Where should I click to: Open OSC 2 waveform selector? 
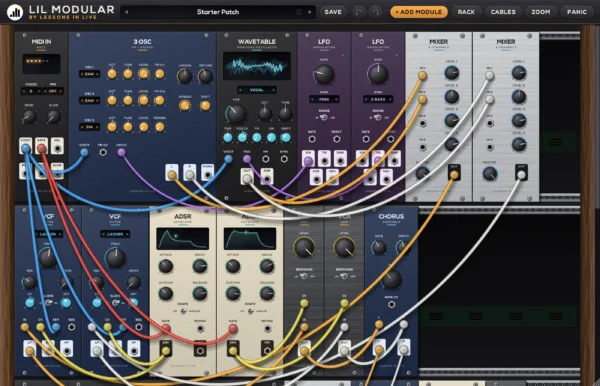pos(90,100)
